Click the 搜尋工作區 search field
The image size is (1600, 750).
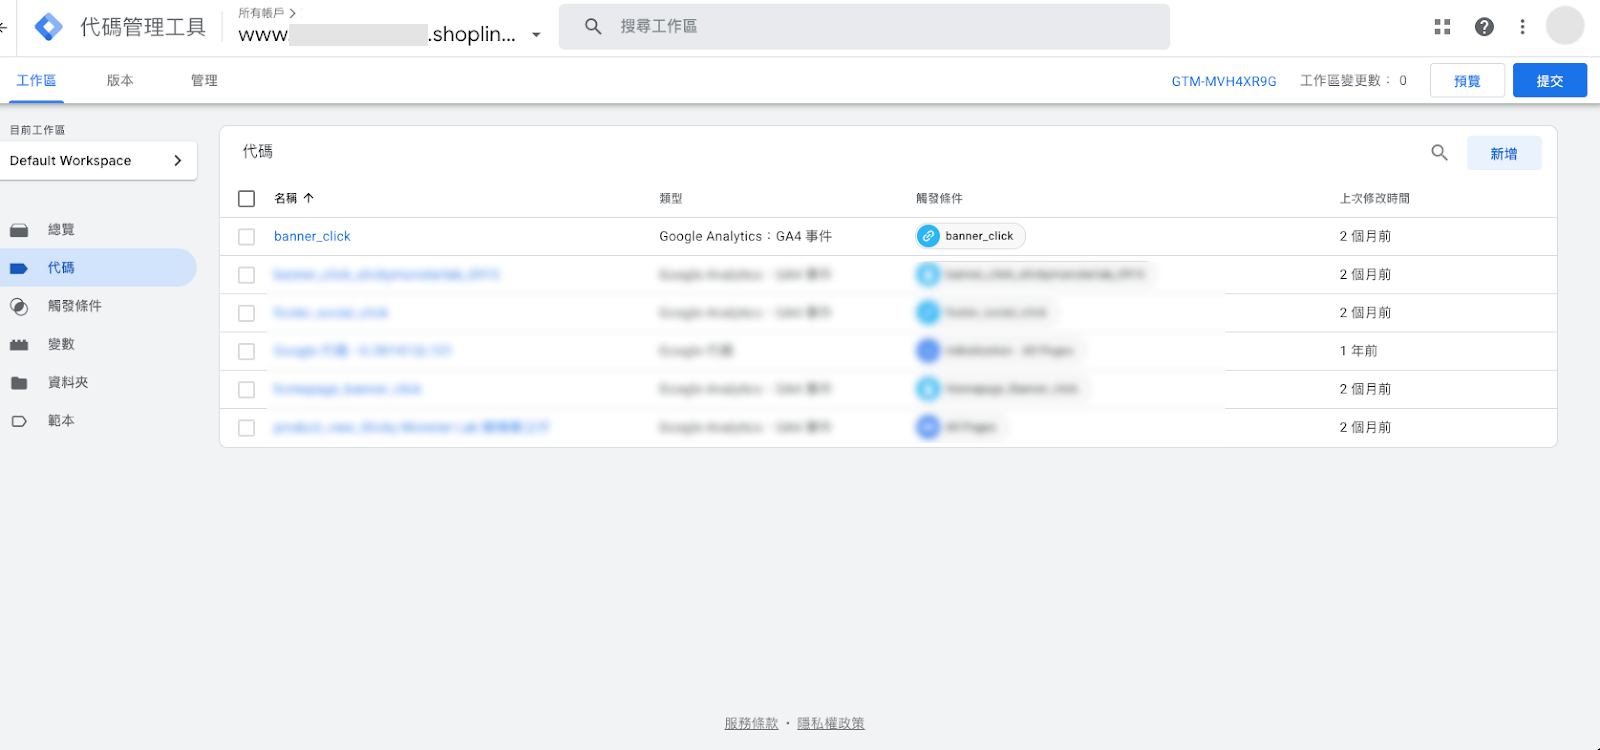point(880,27)
